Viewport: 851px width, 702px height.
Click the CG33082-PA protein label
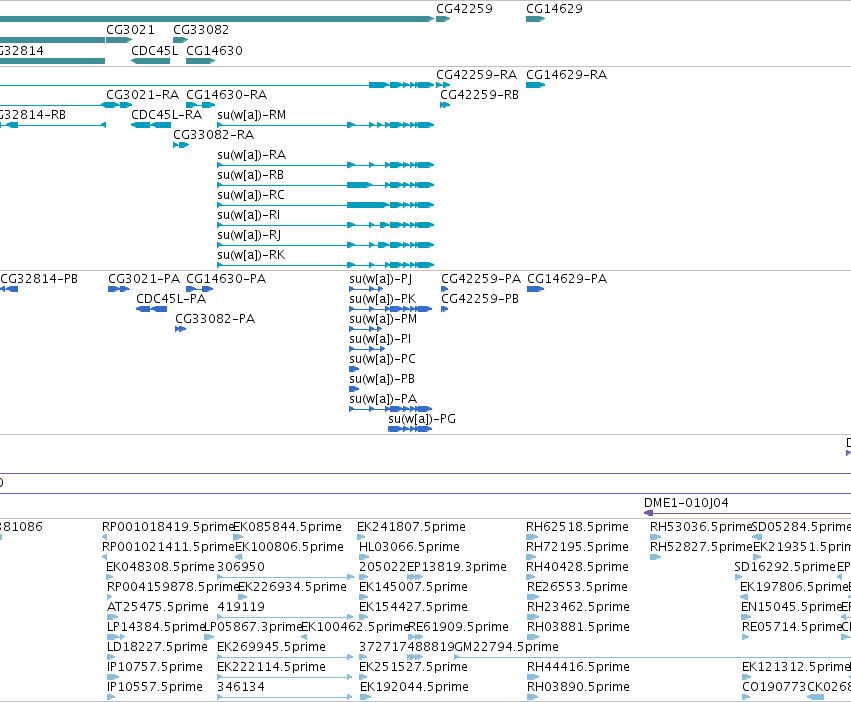(x=215, y=319)
